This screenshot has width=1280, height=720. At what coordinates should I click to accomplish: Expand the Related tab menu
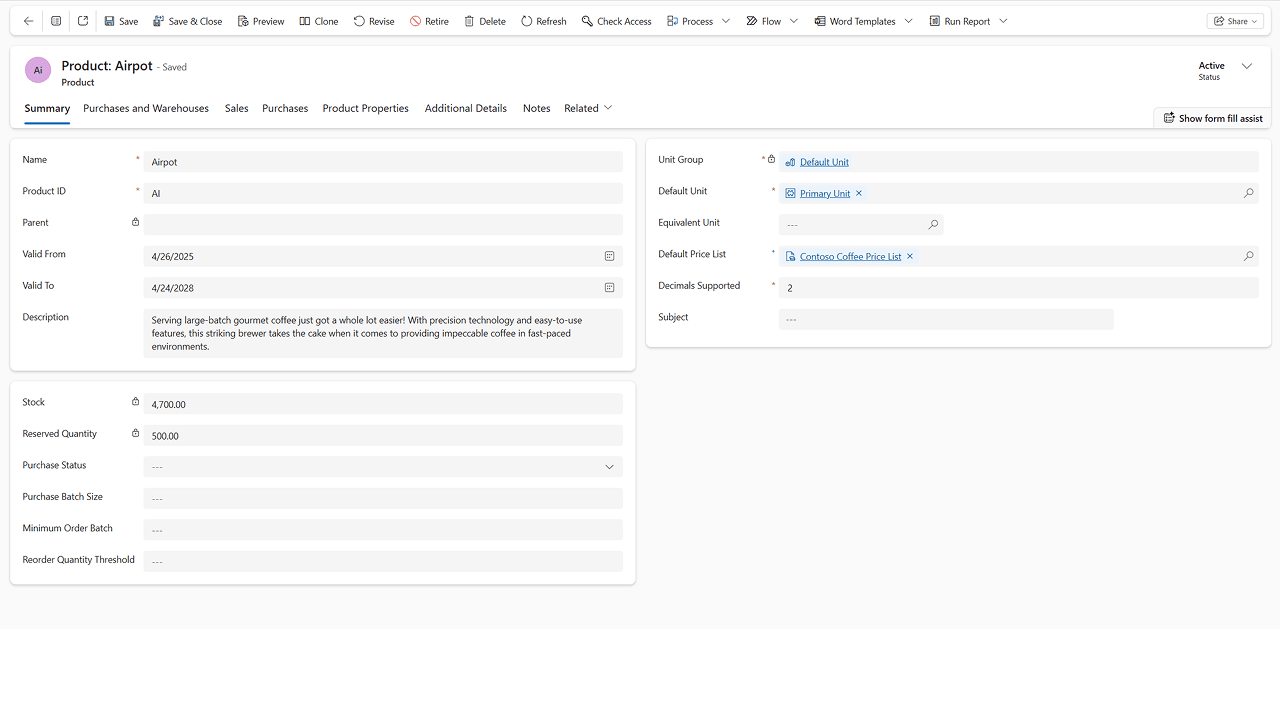[x=608, y=108]
